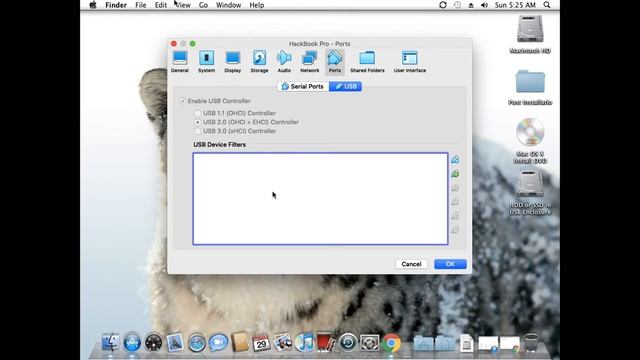This screenshot has width=640, height=360.
Task: Open the Network settings pane
Action: tap(309, 62)
